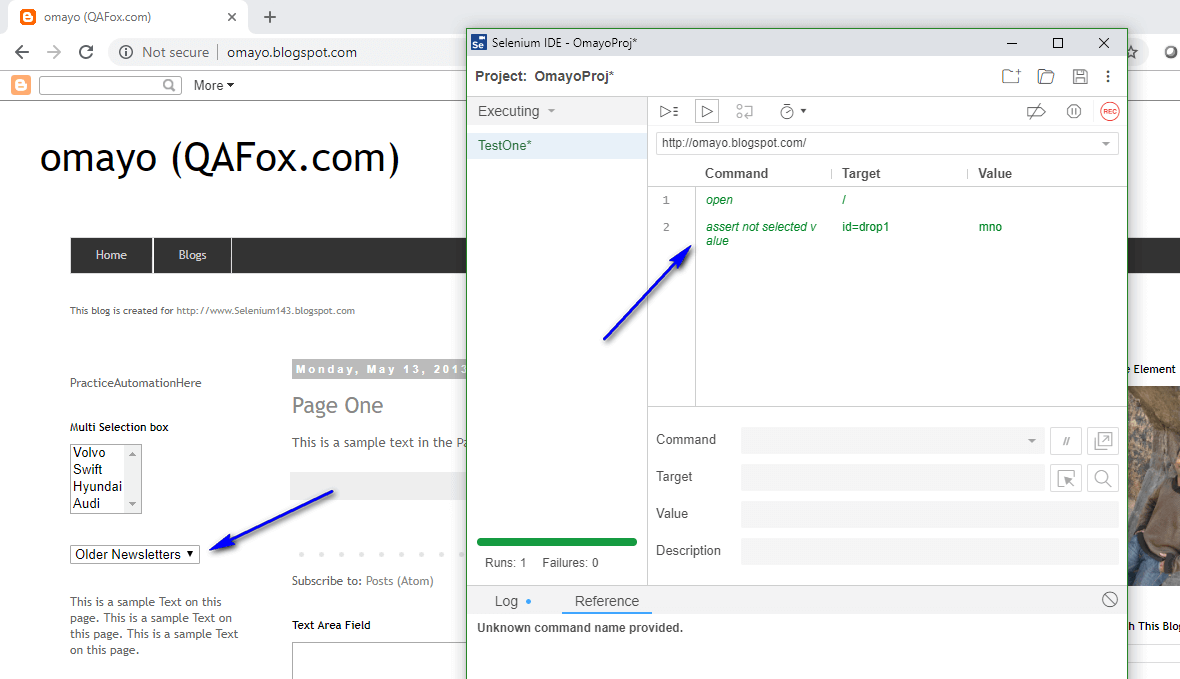Start recording with REC button
The height and width of the screenshot is (679, 1180).
(1109, 111)
